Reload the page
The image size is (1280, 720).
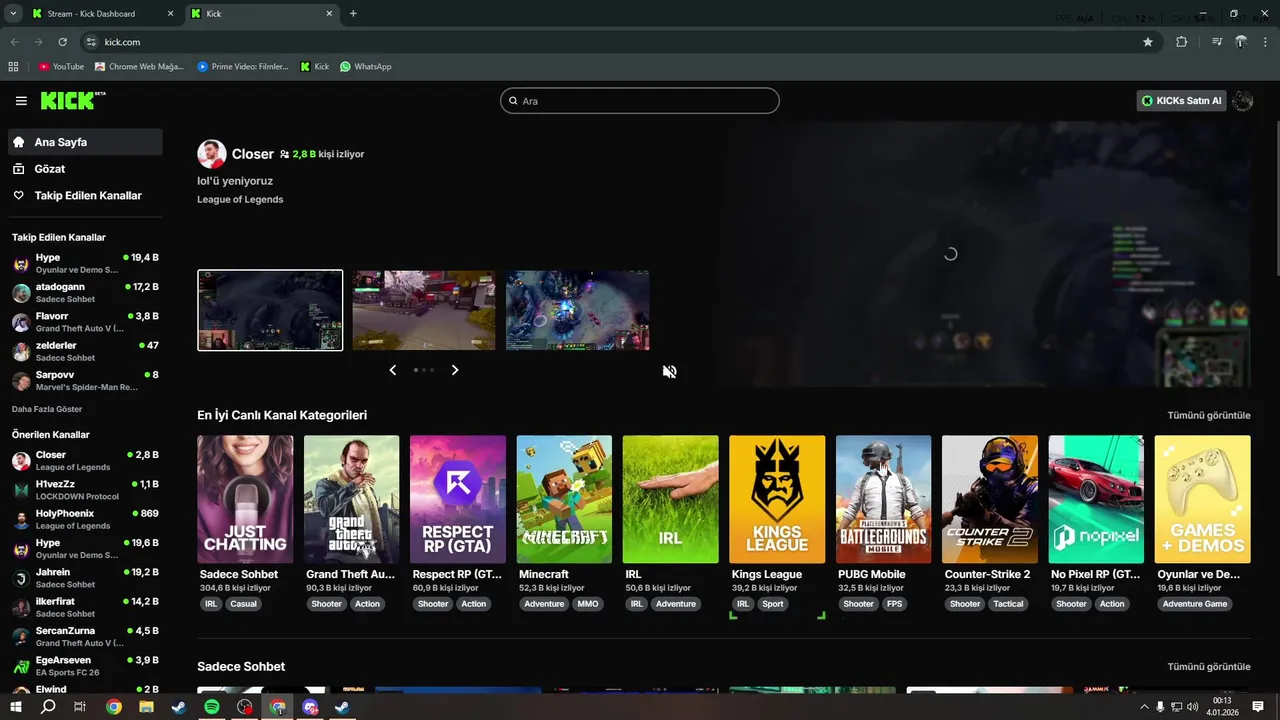(62, 42)
